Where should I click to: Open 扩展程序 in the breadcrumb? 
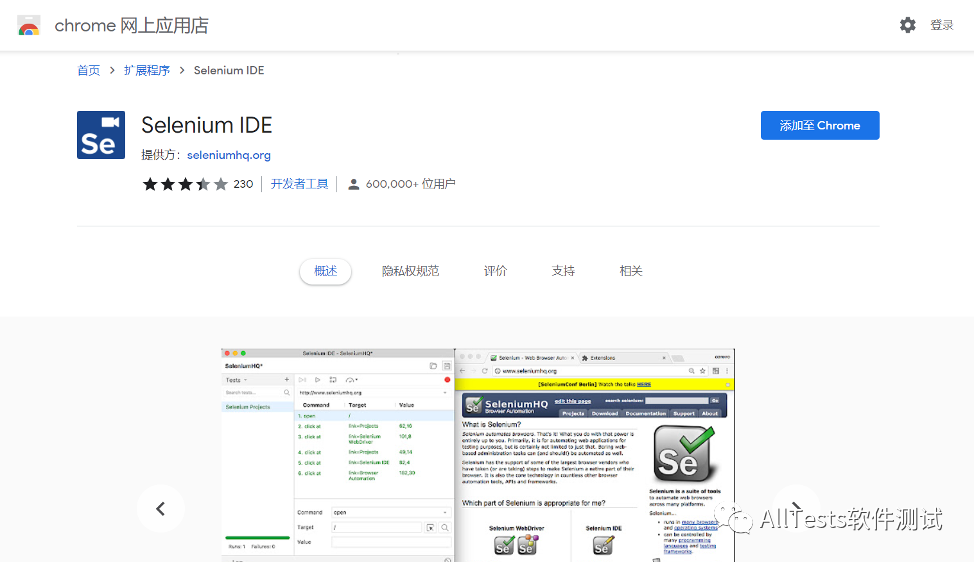pos(147,70)
